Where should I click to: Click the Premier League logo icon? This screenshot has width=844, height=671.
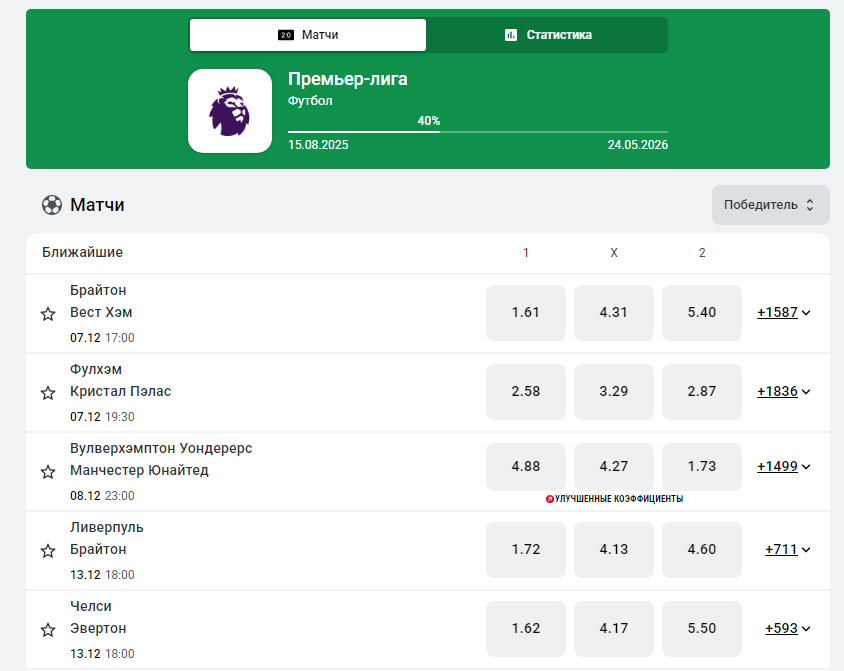coord(230,111)
